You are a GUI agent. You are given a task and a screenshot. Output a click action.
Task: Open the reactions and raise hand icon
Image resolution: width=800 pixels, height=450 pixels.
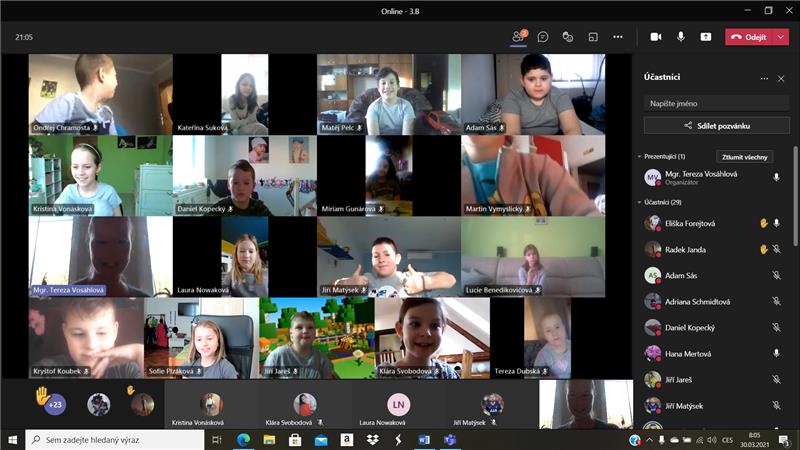pyautogui.click(x=567, y=37)
